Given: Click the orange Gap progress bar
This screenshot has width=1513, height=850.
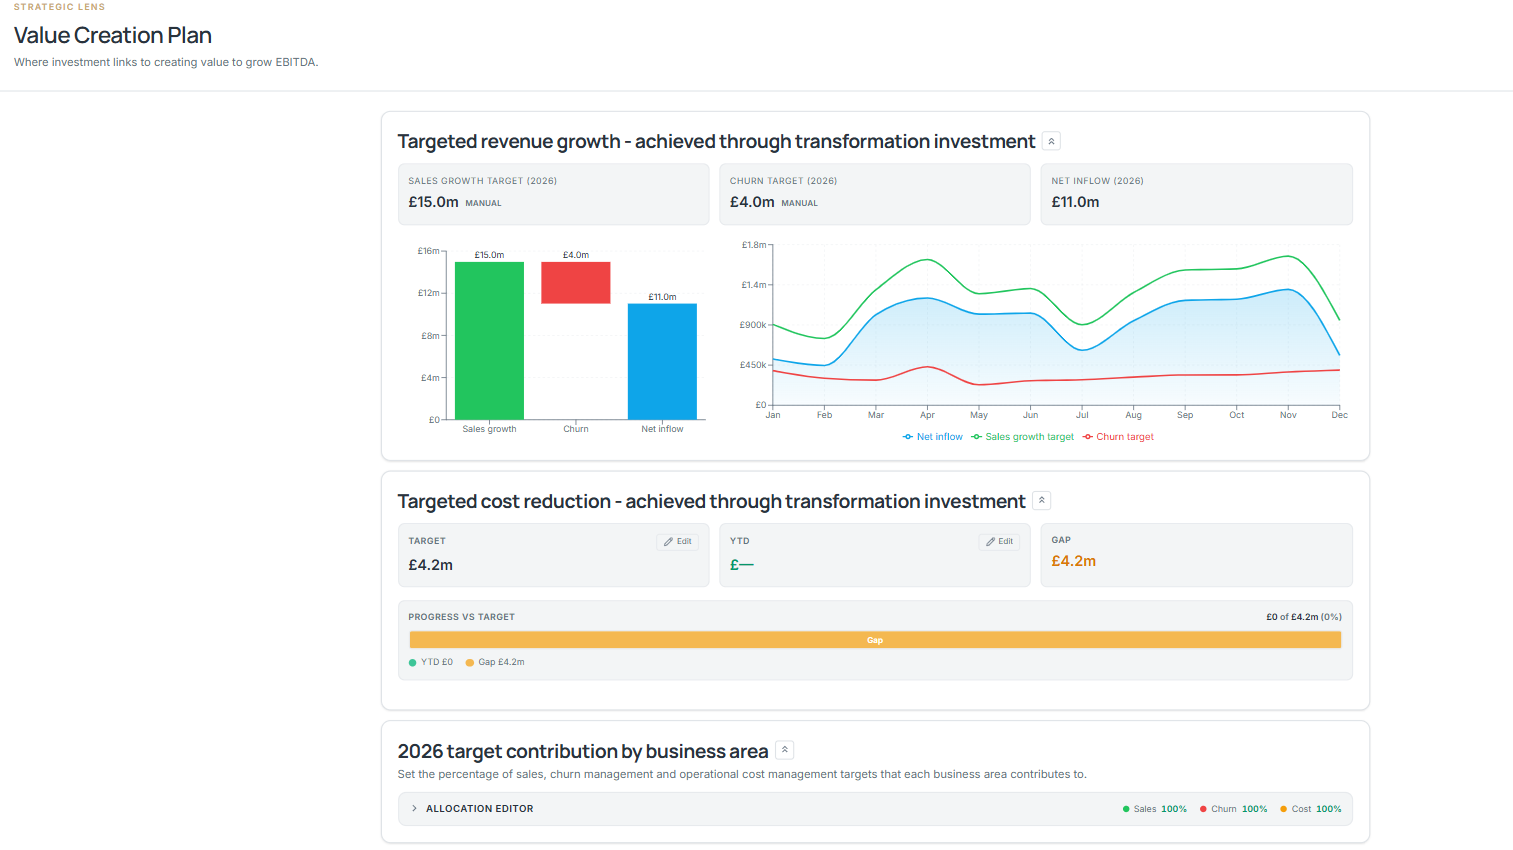Looking at the screenshot, I should 875,640.
